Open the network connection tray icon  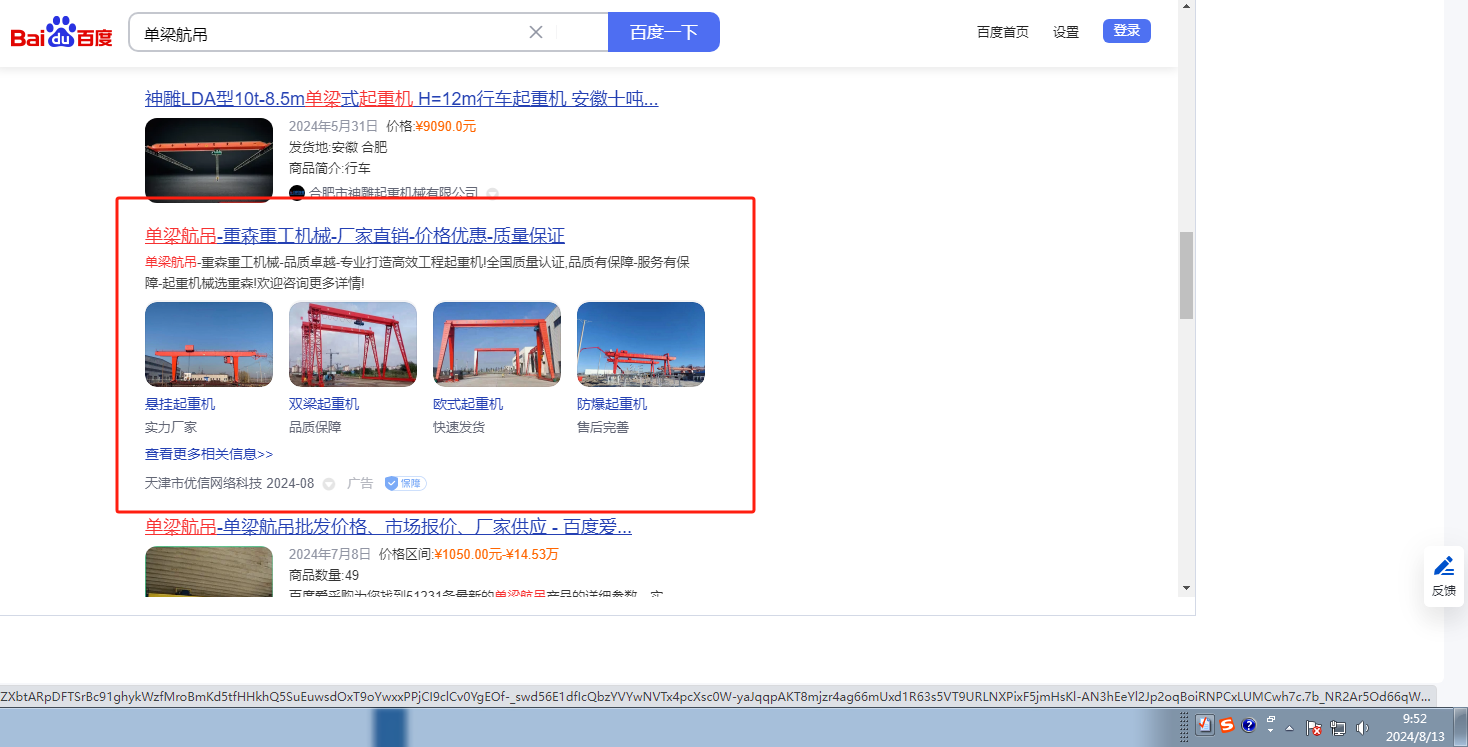(1338, 728)
